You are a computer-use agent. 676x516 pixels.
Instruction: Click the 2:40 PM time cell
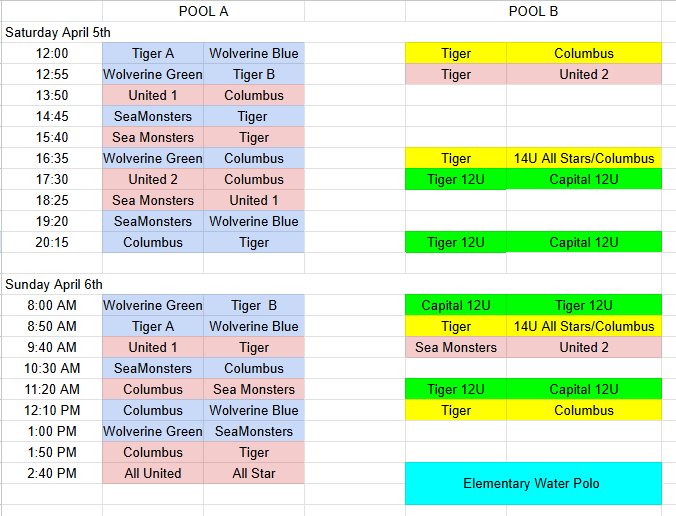point(51,473)
